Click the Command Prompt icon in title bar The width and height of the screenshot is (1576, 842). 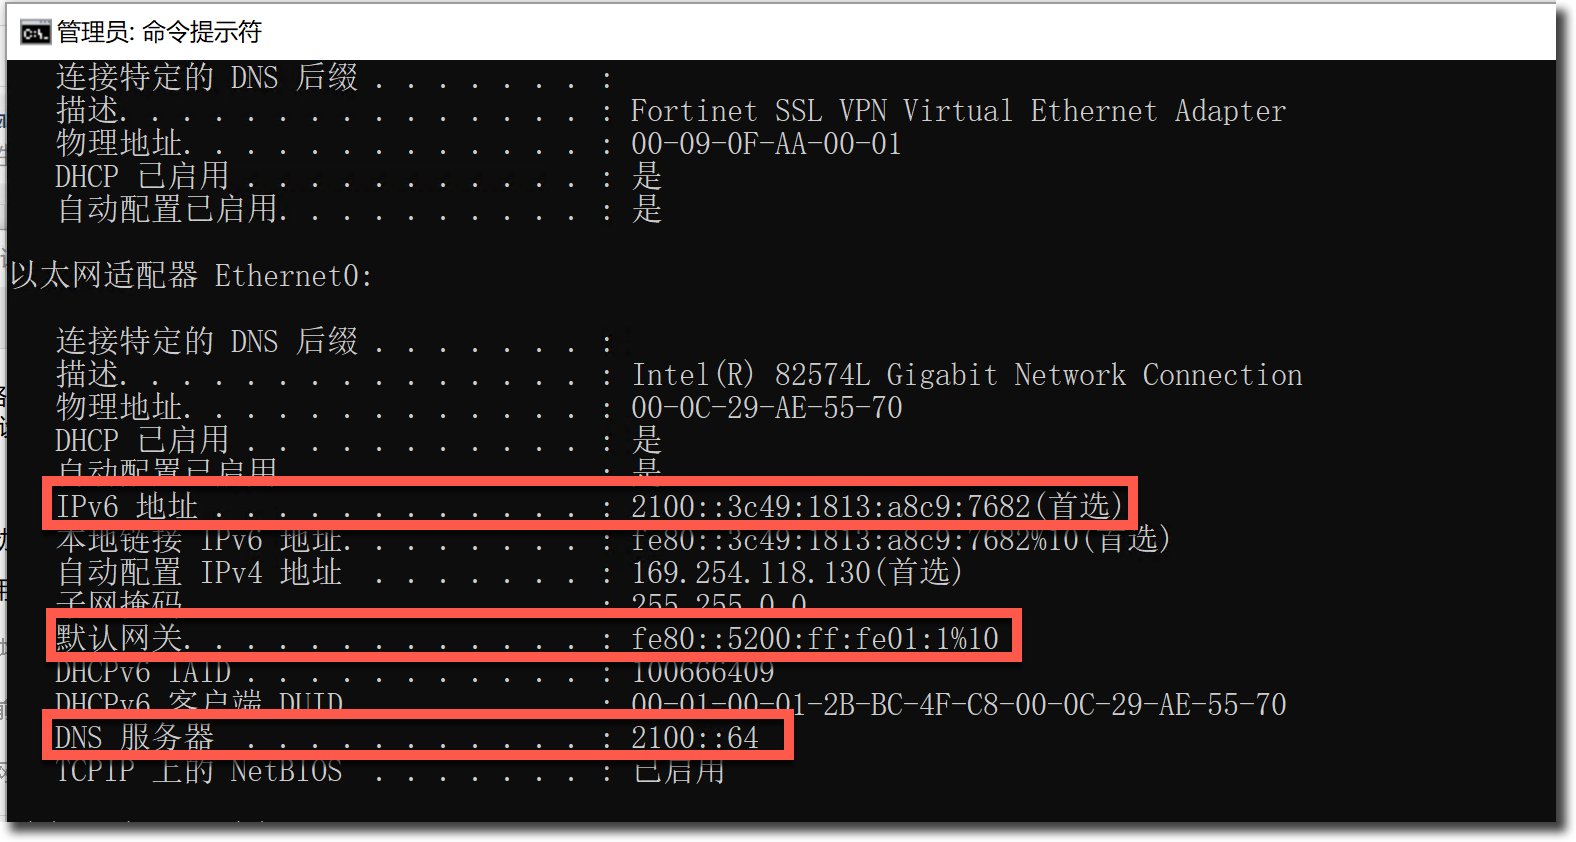tap(34, 33)
